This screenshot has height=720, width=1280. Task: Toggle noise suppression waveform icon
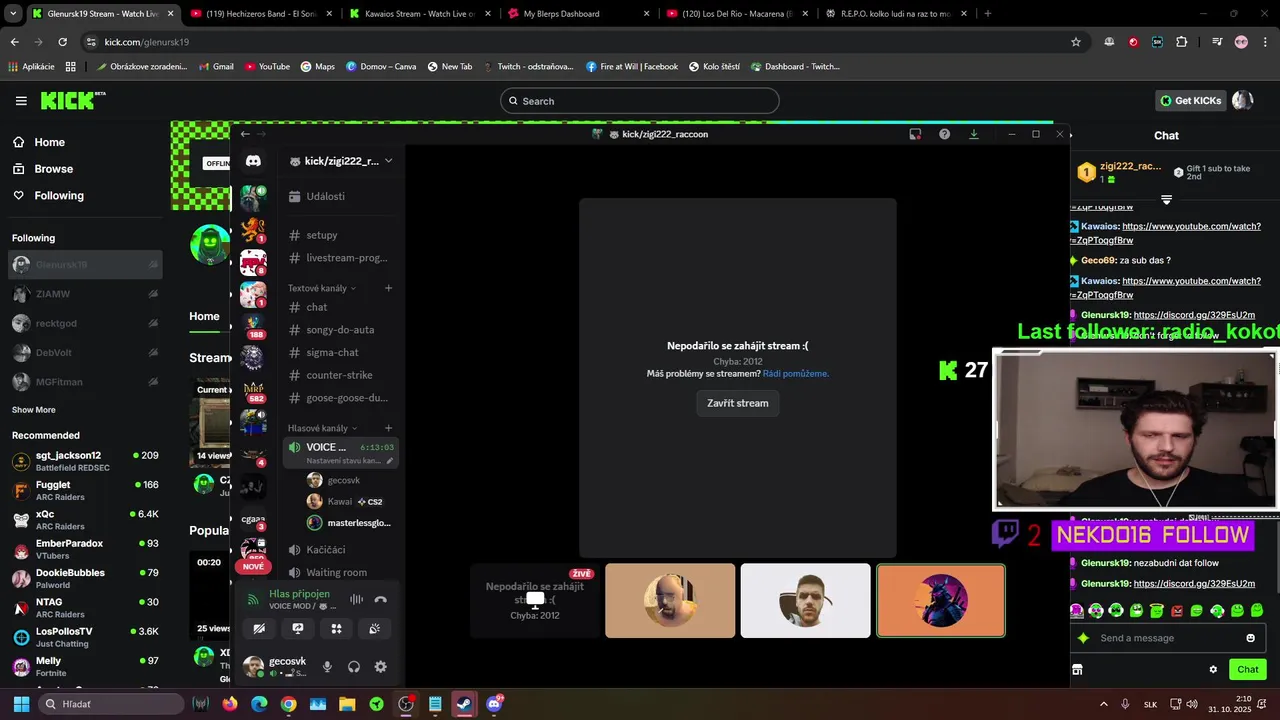coord(356,600)
